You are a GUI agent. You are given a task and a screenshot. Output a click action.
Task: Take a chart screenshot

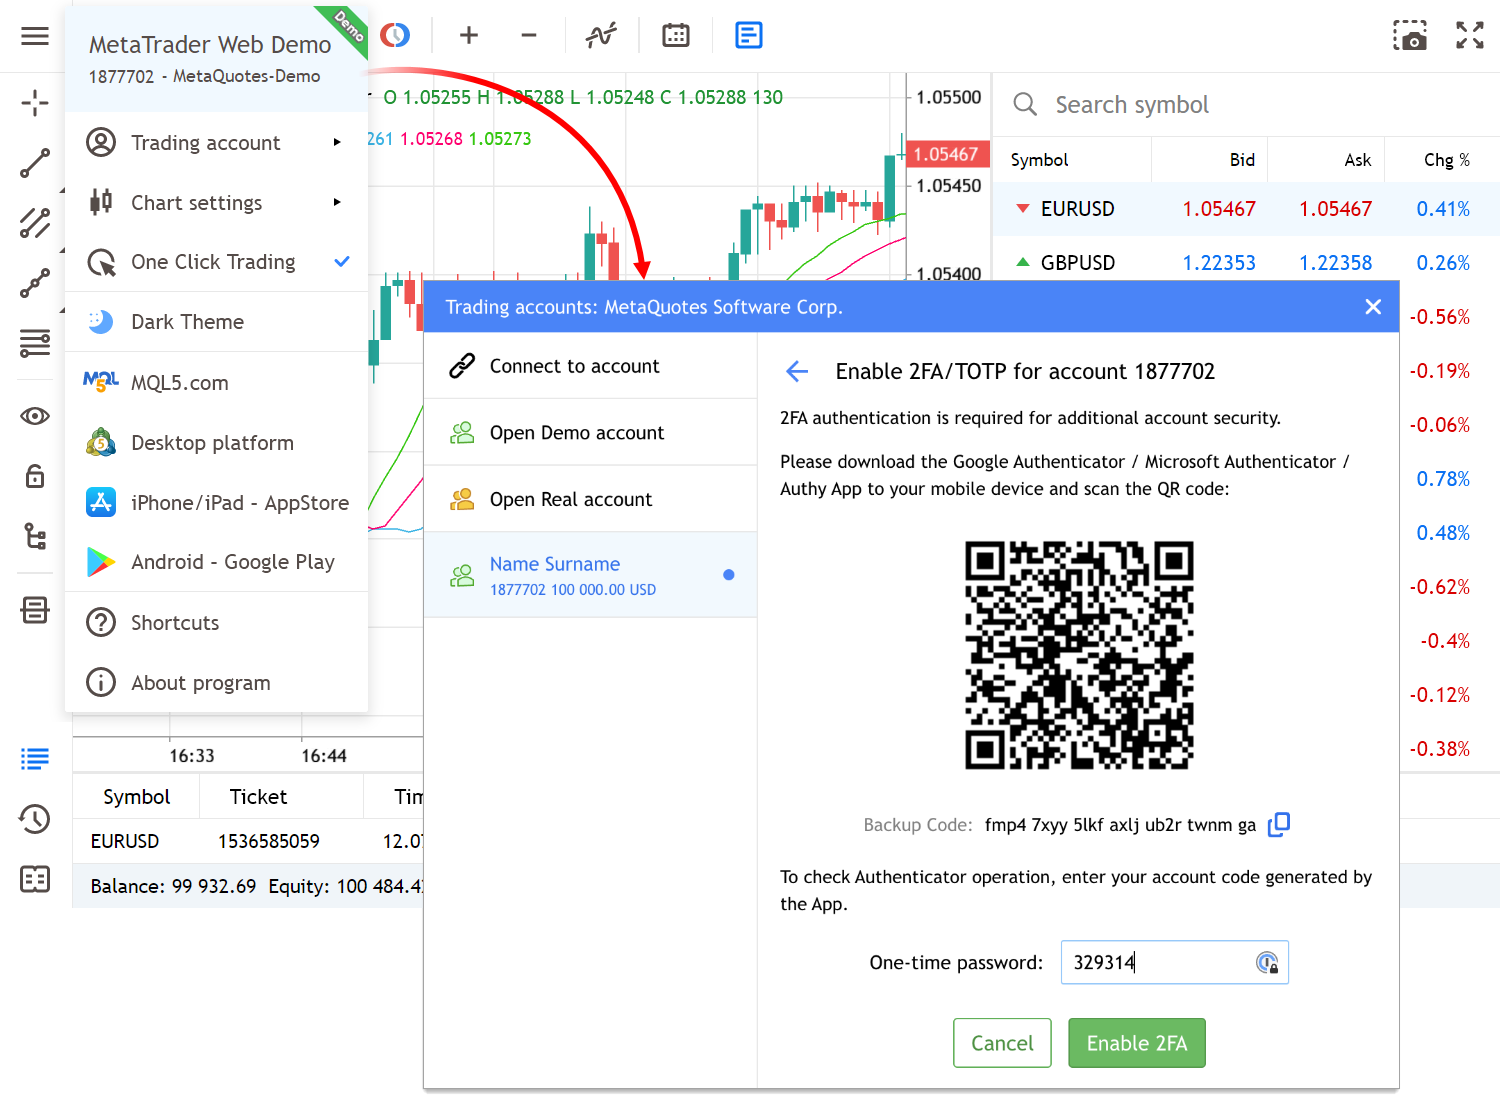[1410, 35]
